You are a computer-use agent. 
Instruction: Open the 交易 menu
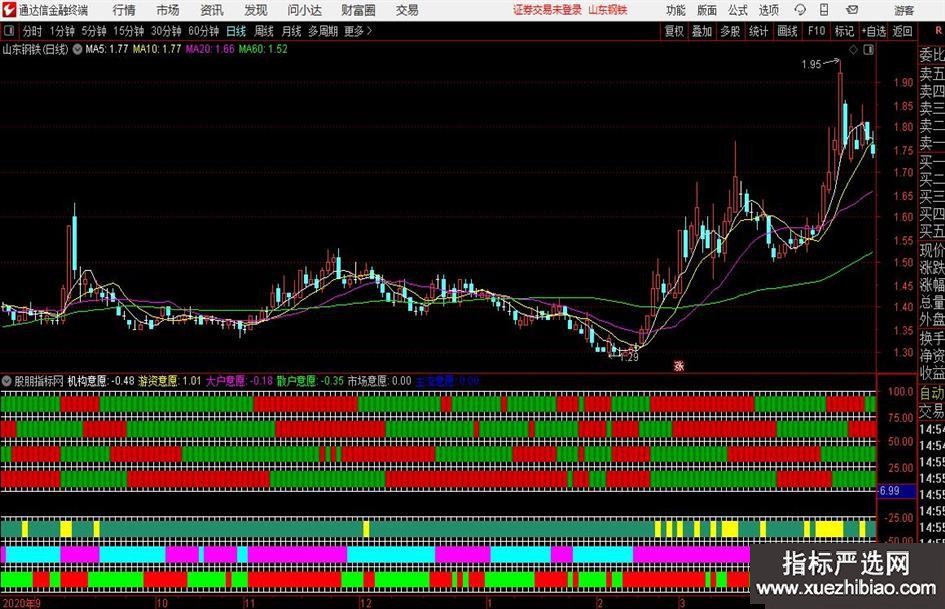coord(407,10)
